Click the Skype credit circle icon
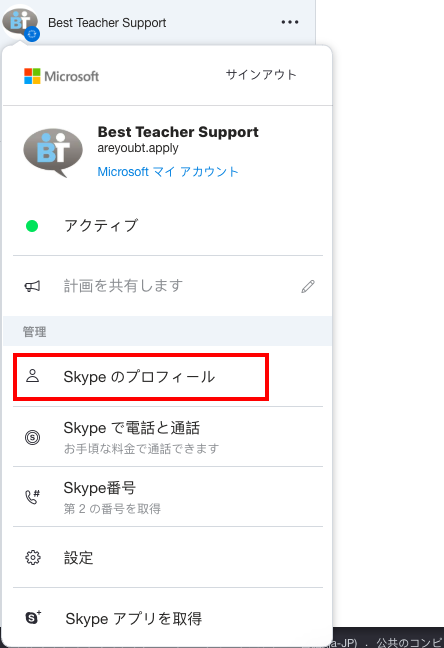444x648 pixels. coord(32,437)
